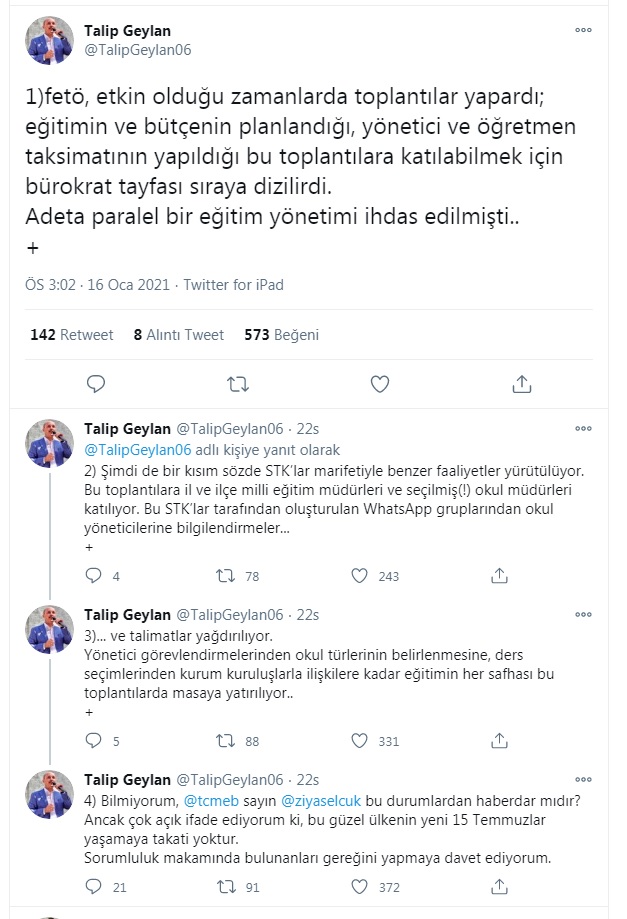Open more menu on tweet 2

point(583,429)
